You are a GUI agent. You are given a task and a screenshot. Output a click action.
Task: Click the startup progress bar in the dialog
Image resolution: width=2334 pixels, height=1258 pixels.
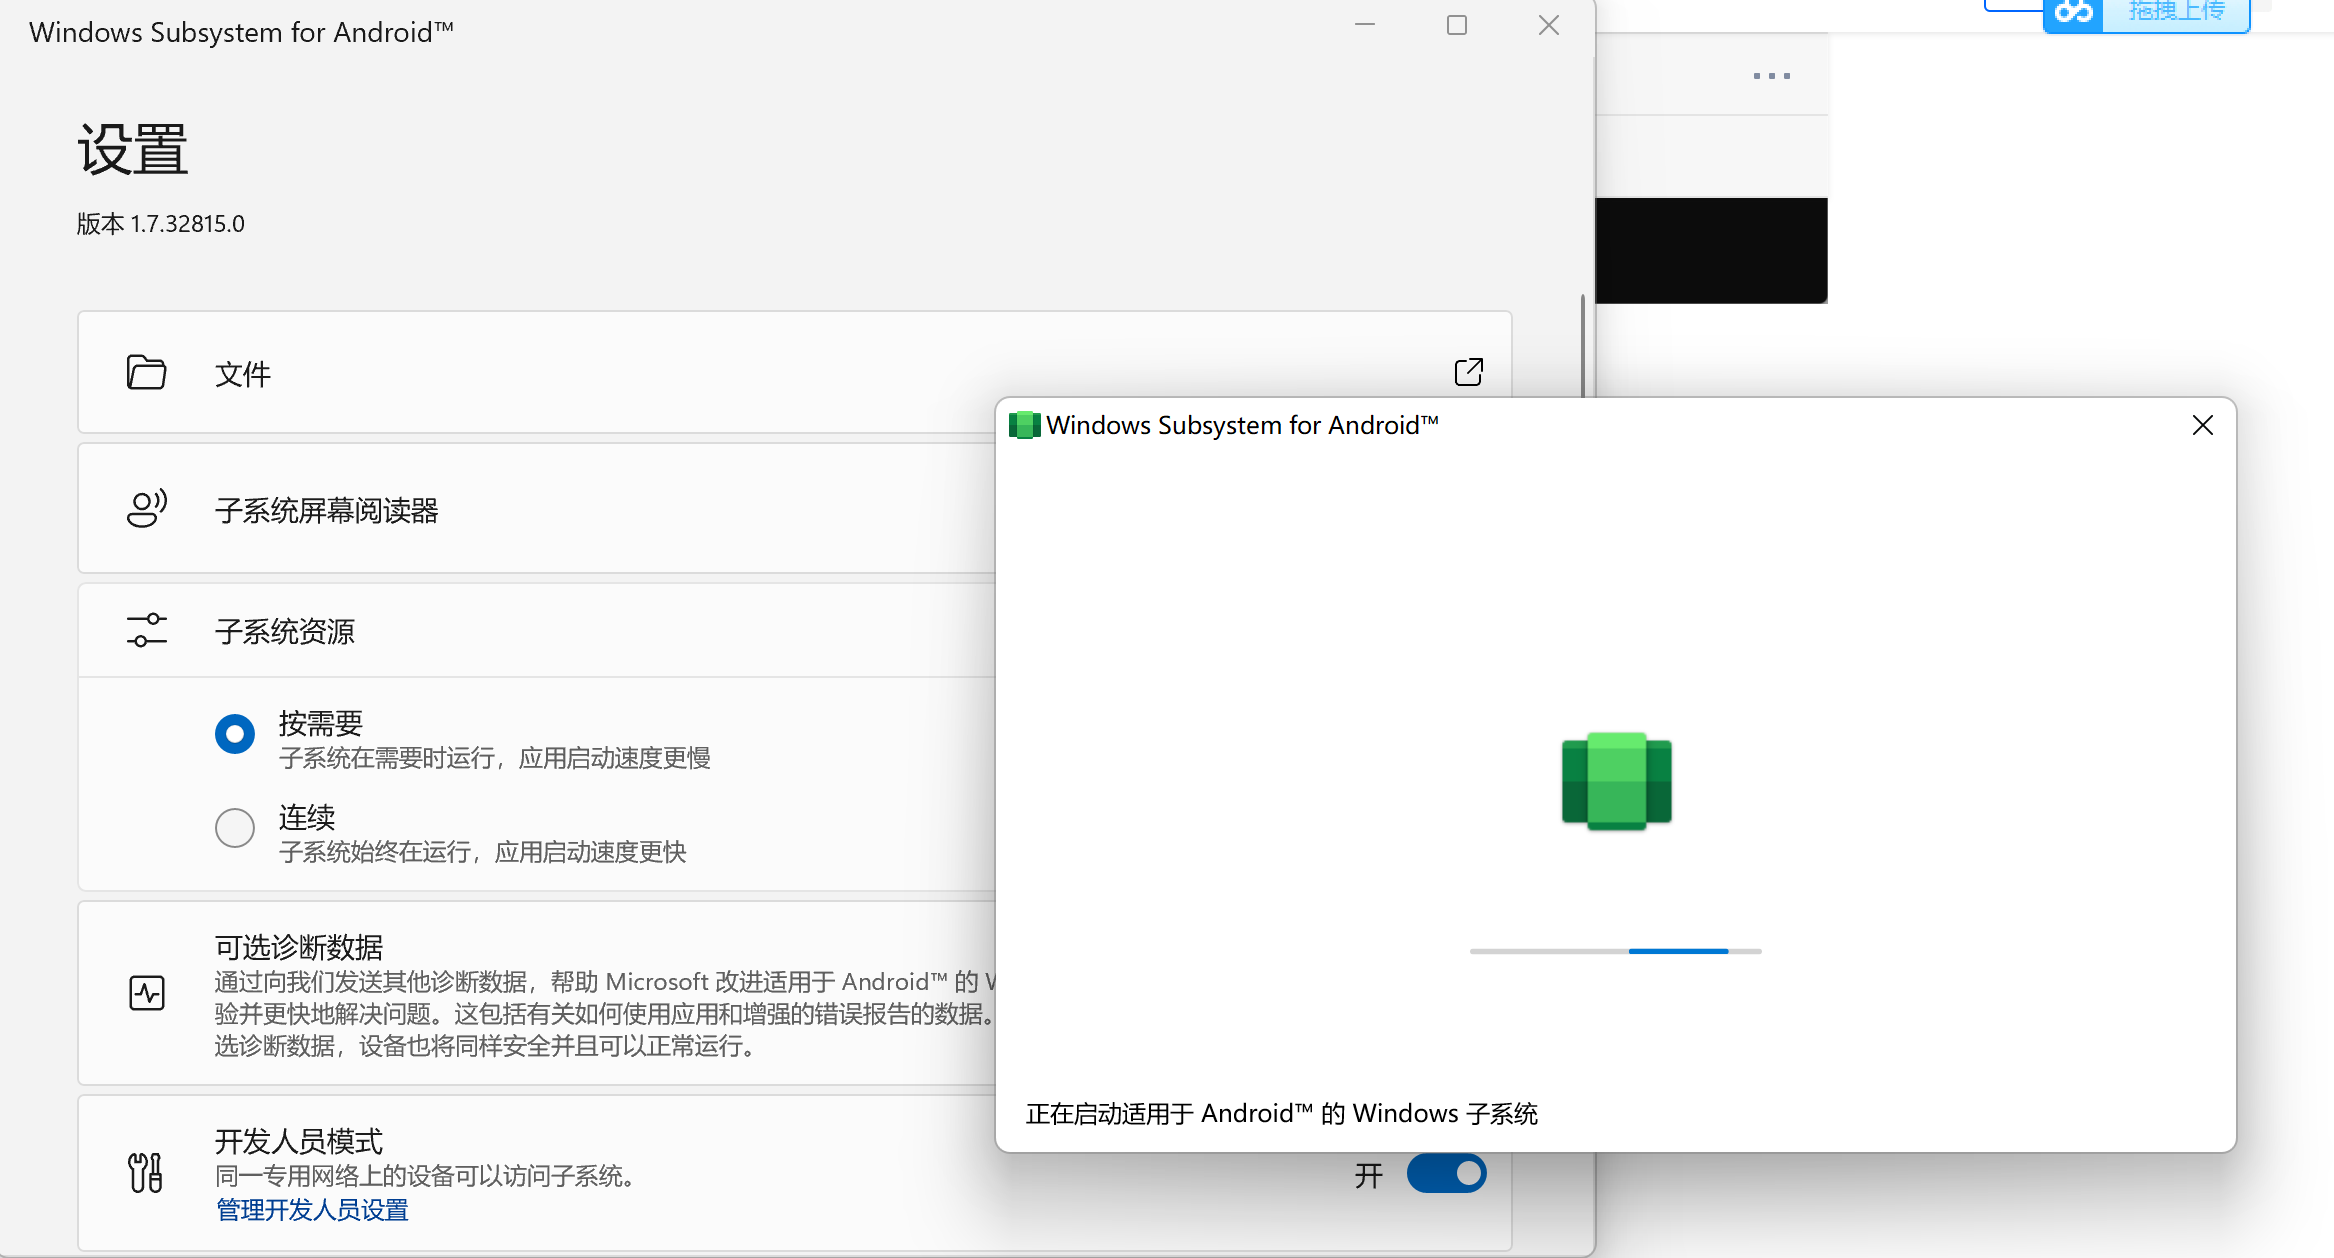click(x=1615, y=951)
